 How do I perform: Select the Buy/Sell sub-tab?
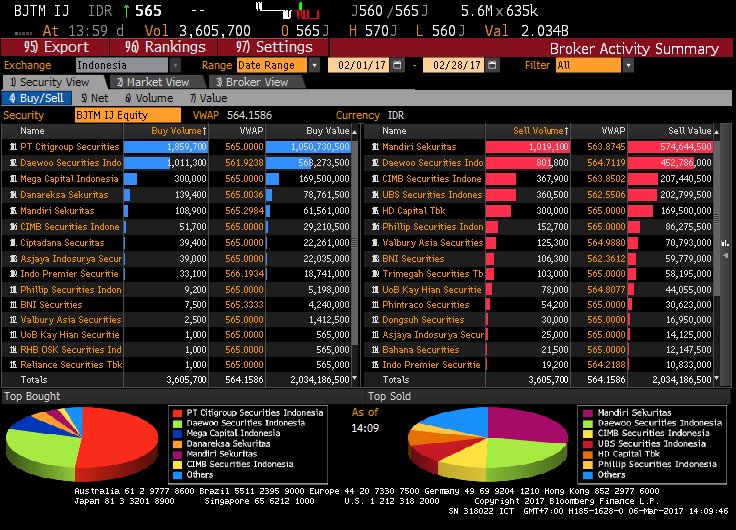(x=37, y=98)
